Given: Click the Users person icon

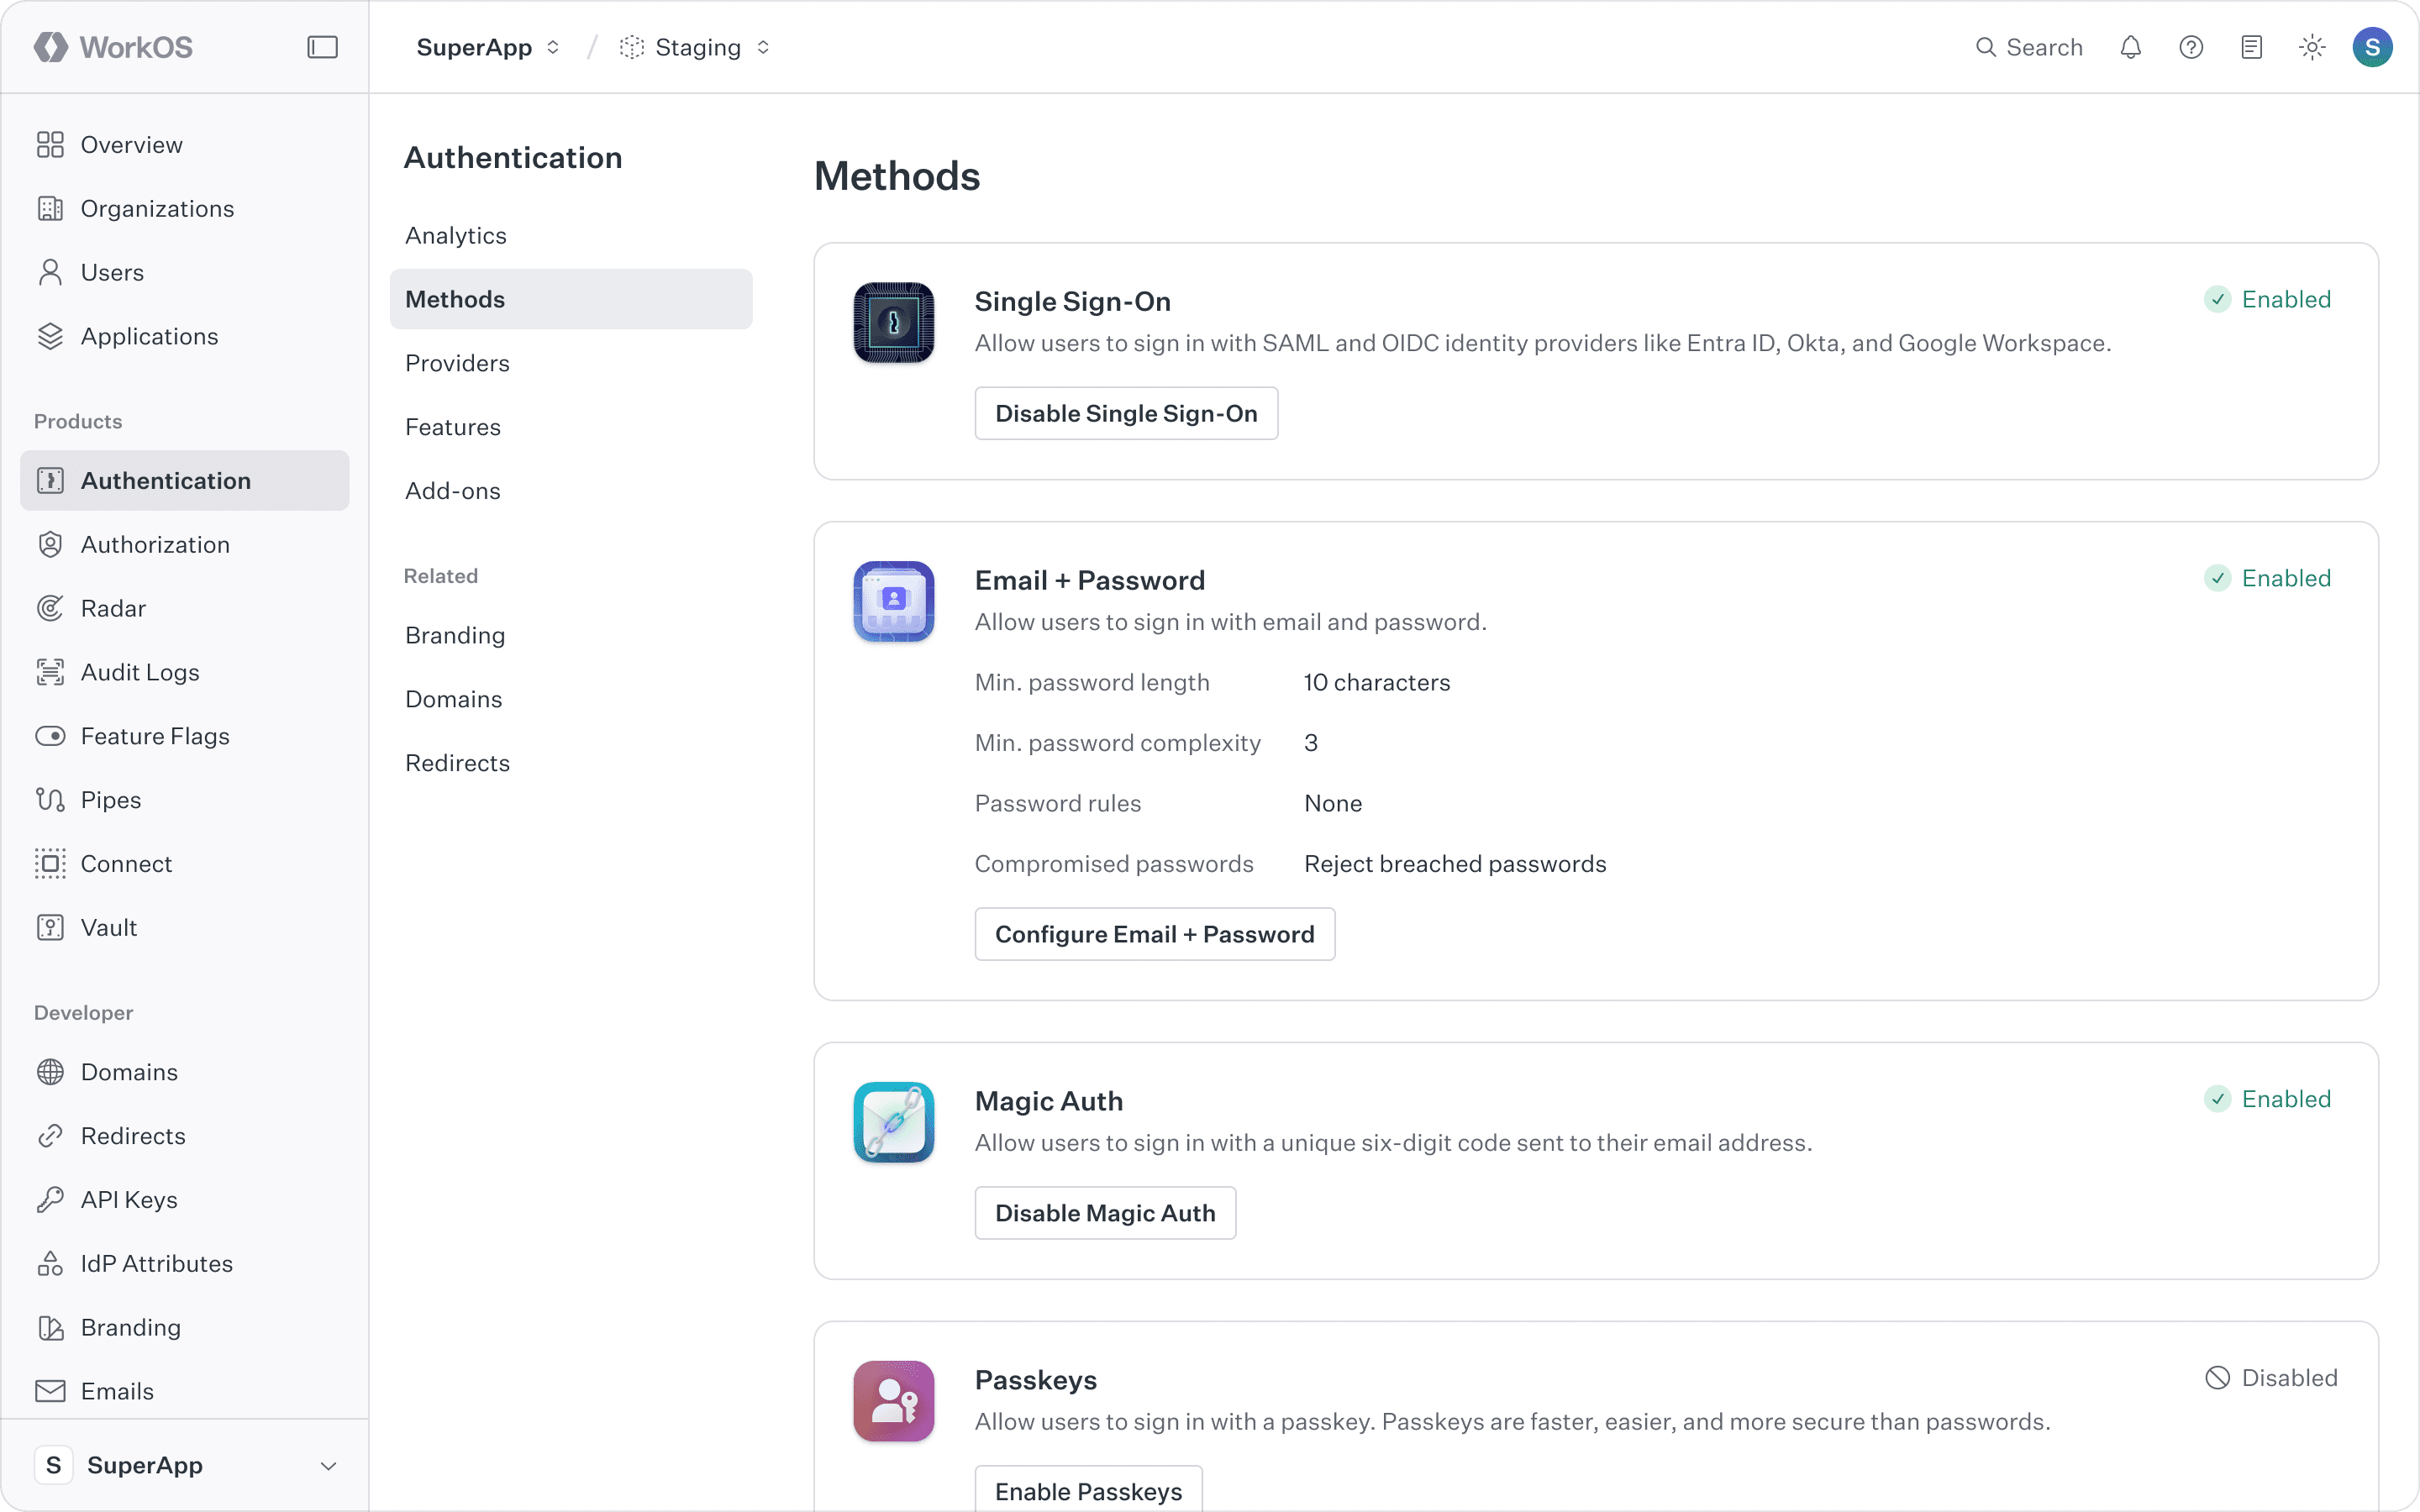Looking at the screenshot, I should 50,273.
